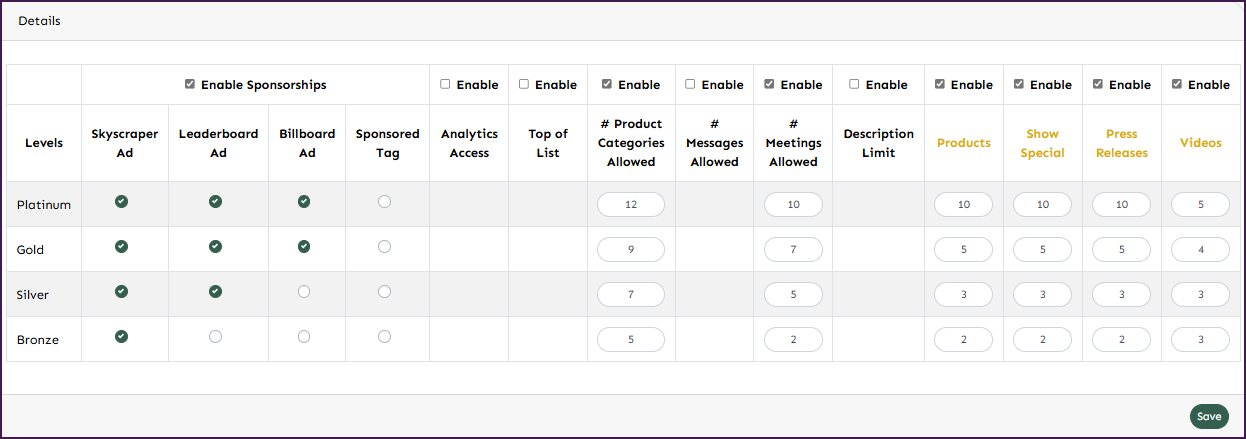
Task: Uncheck the Enable Sponsorships checkbox
Action: tap(190, 85)
